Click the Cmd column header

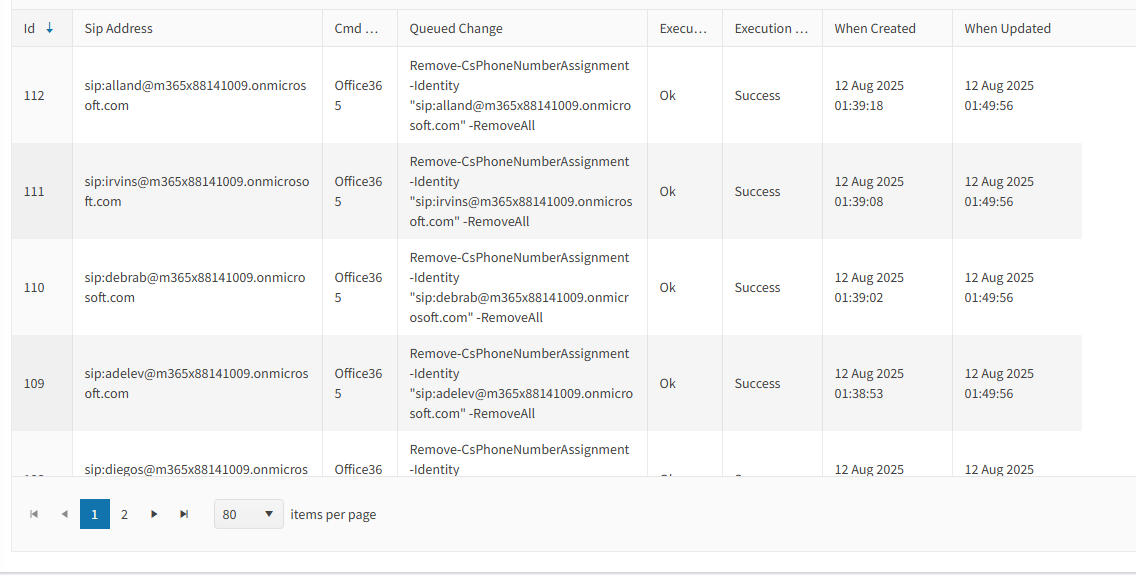point(357,28)
